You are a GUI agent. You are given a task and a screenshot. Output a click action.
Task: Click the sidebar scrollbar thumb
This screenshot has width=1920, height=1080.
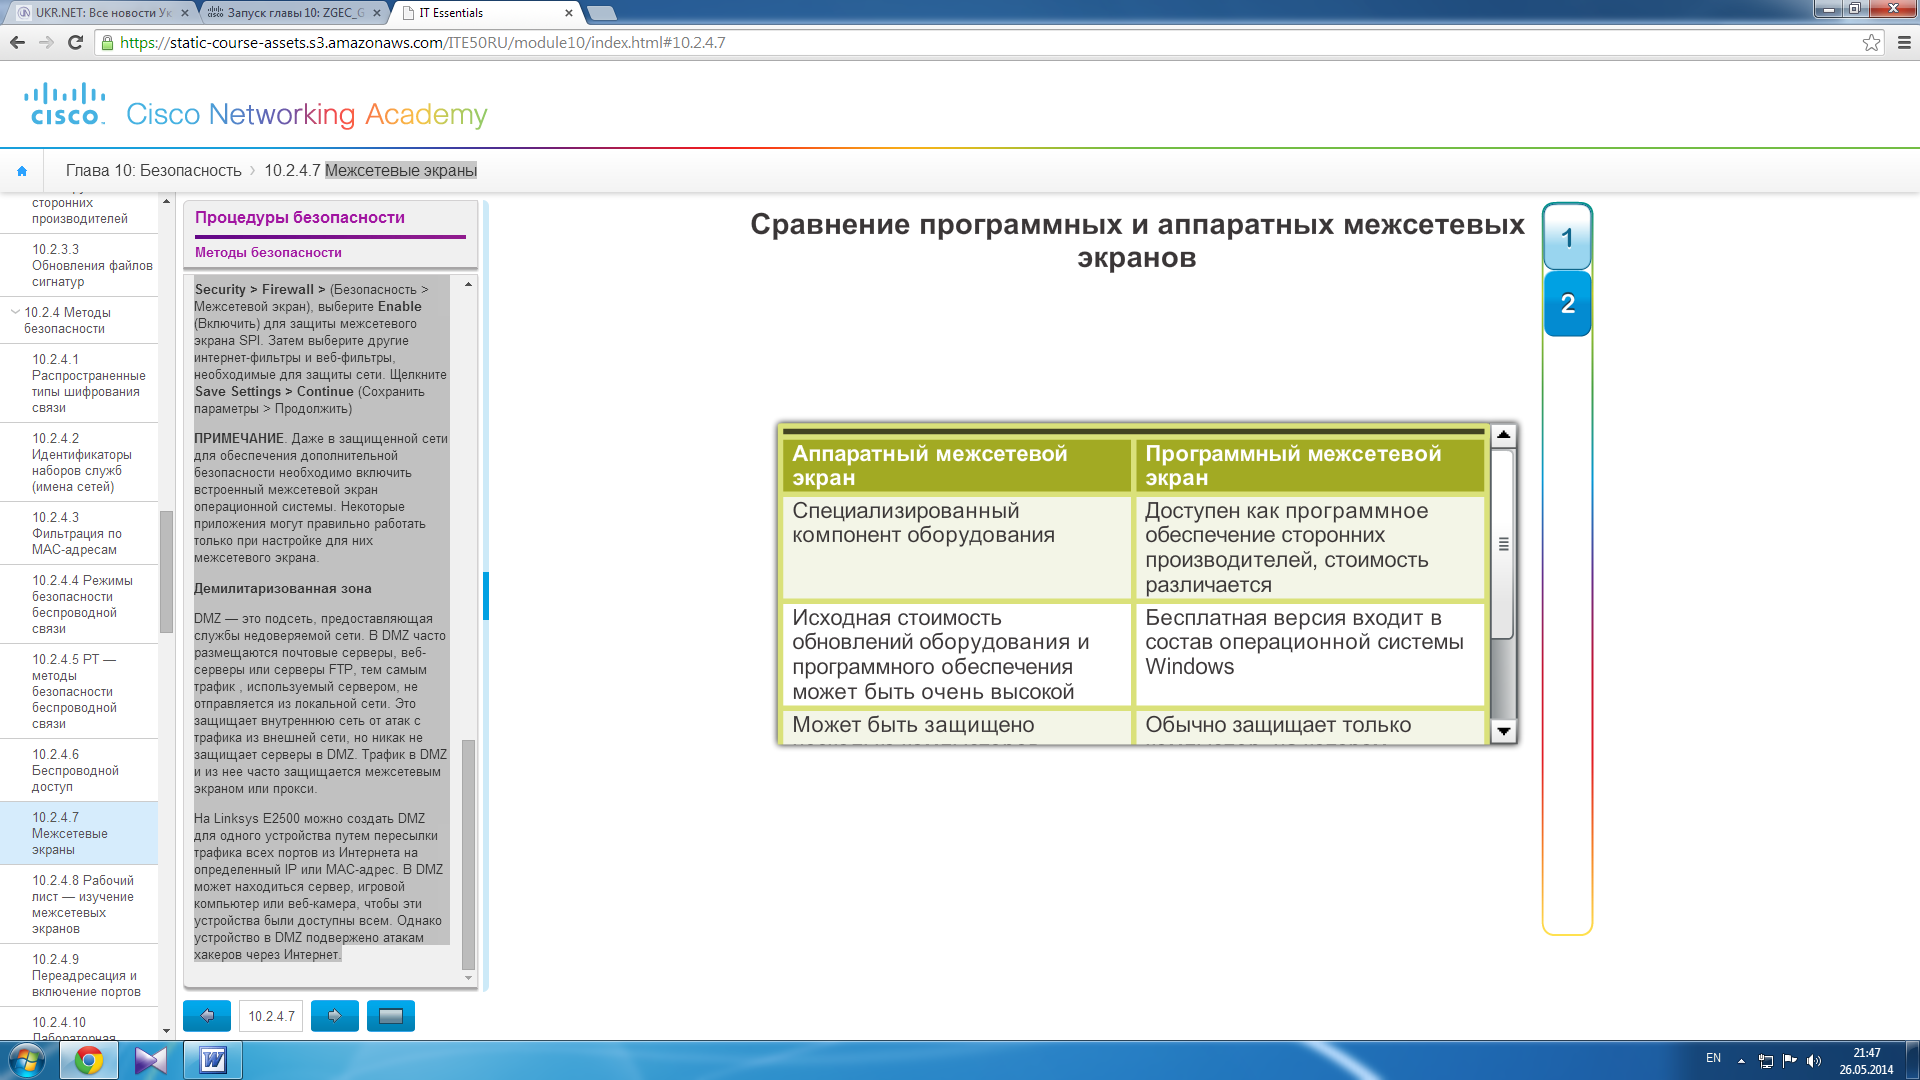click(166, 571)
